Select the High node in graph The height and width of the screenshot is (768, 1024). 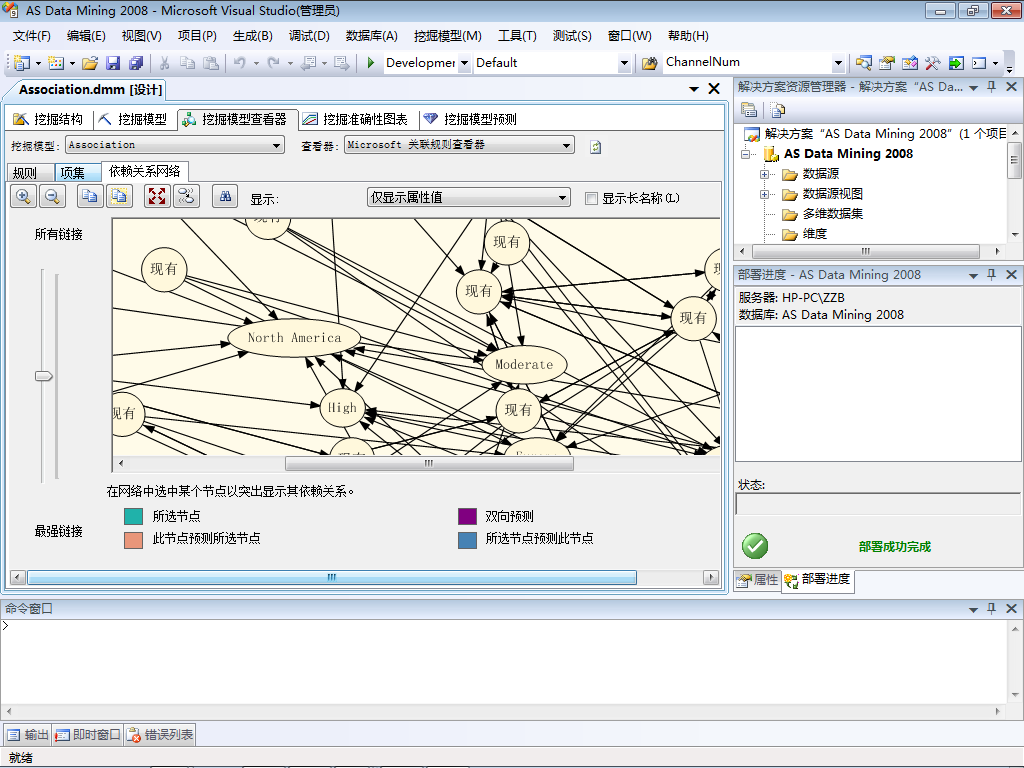tap(342, 408)
